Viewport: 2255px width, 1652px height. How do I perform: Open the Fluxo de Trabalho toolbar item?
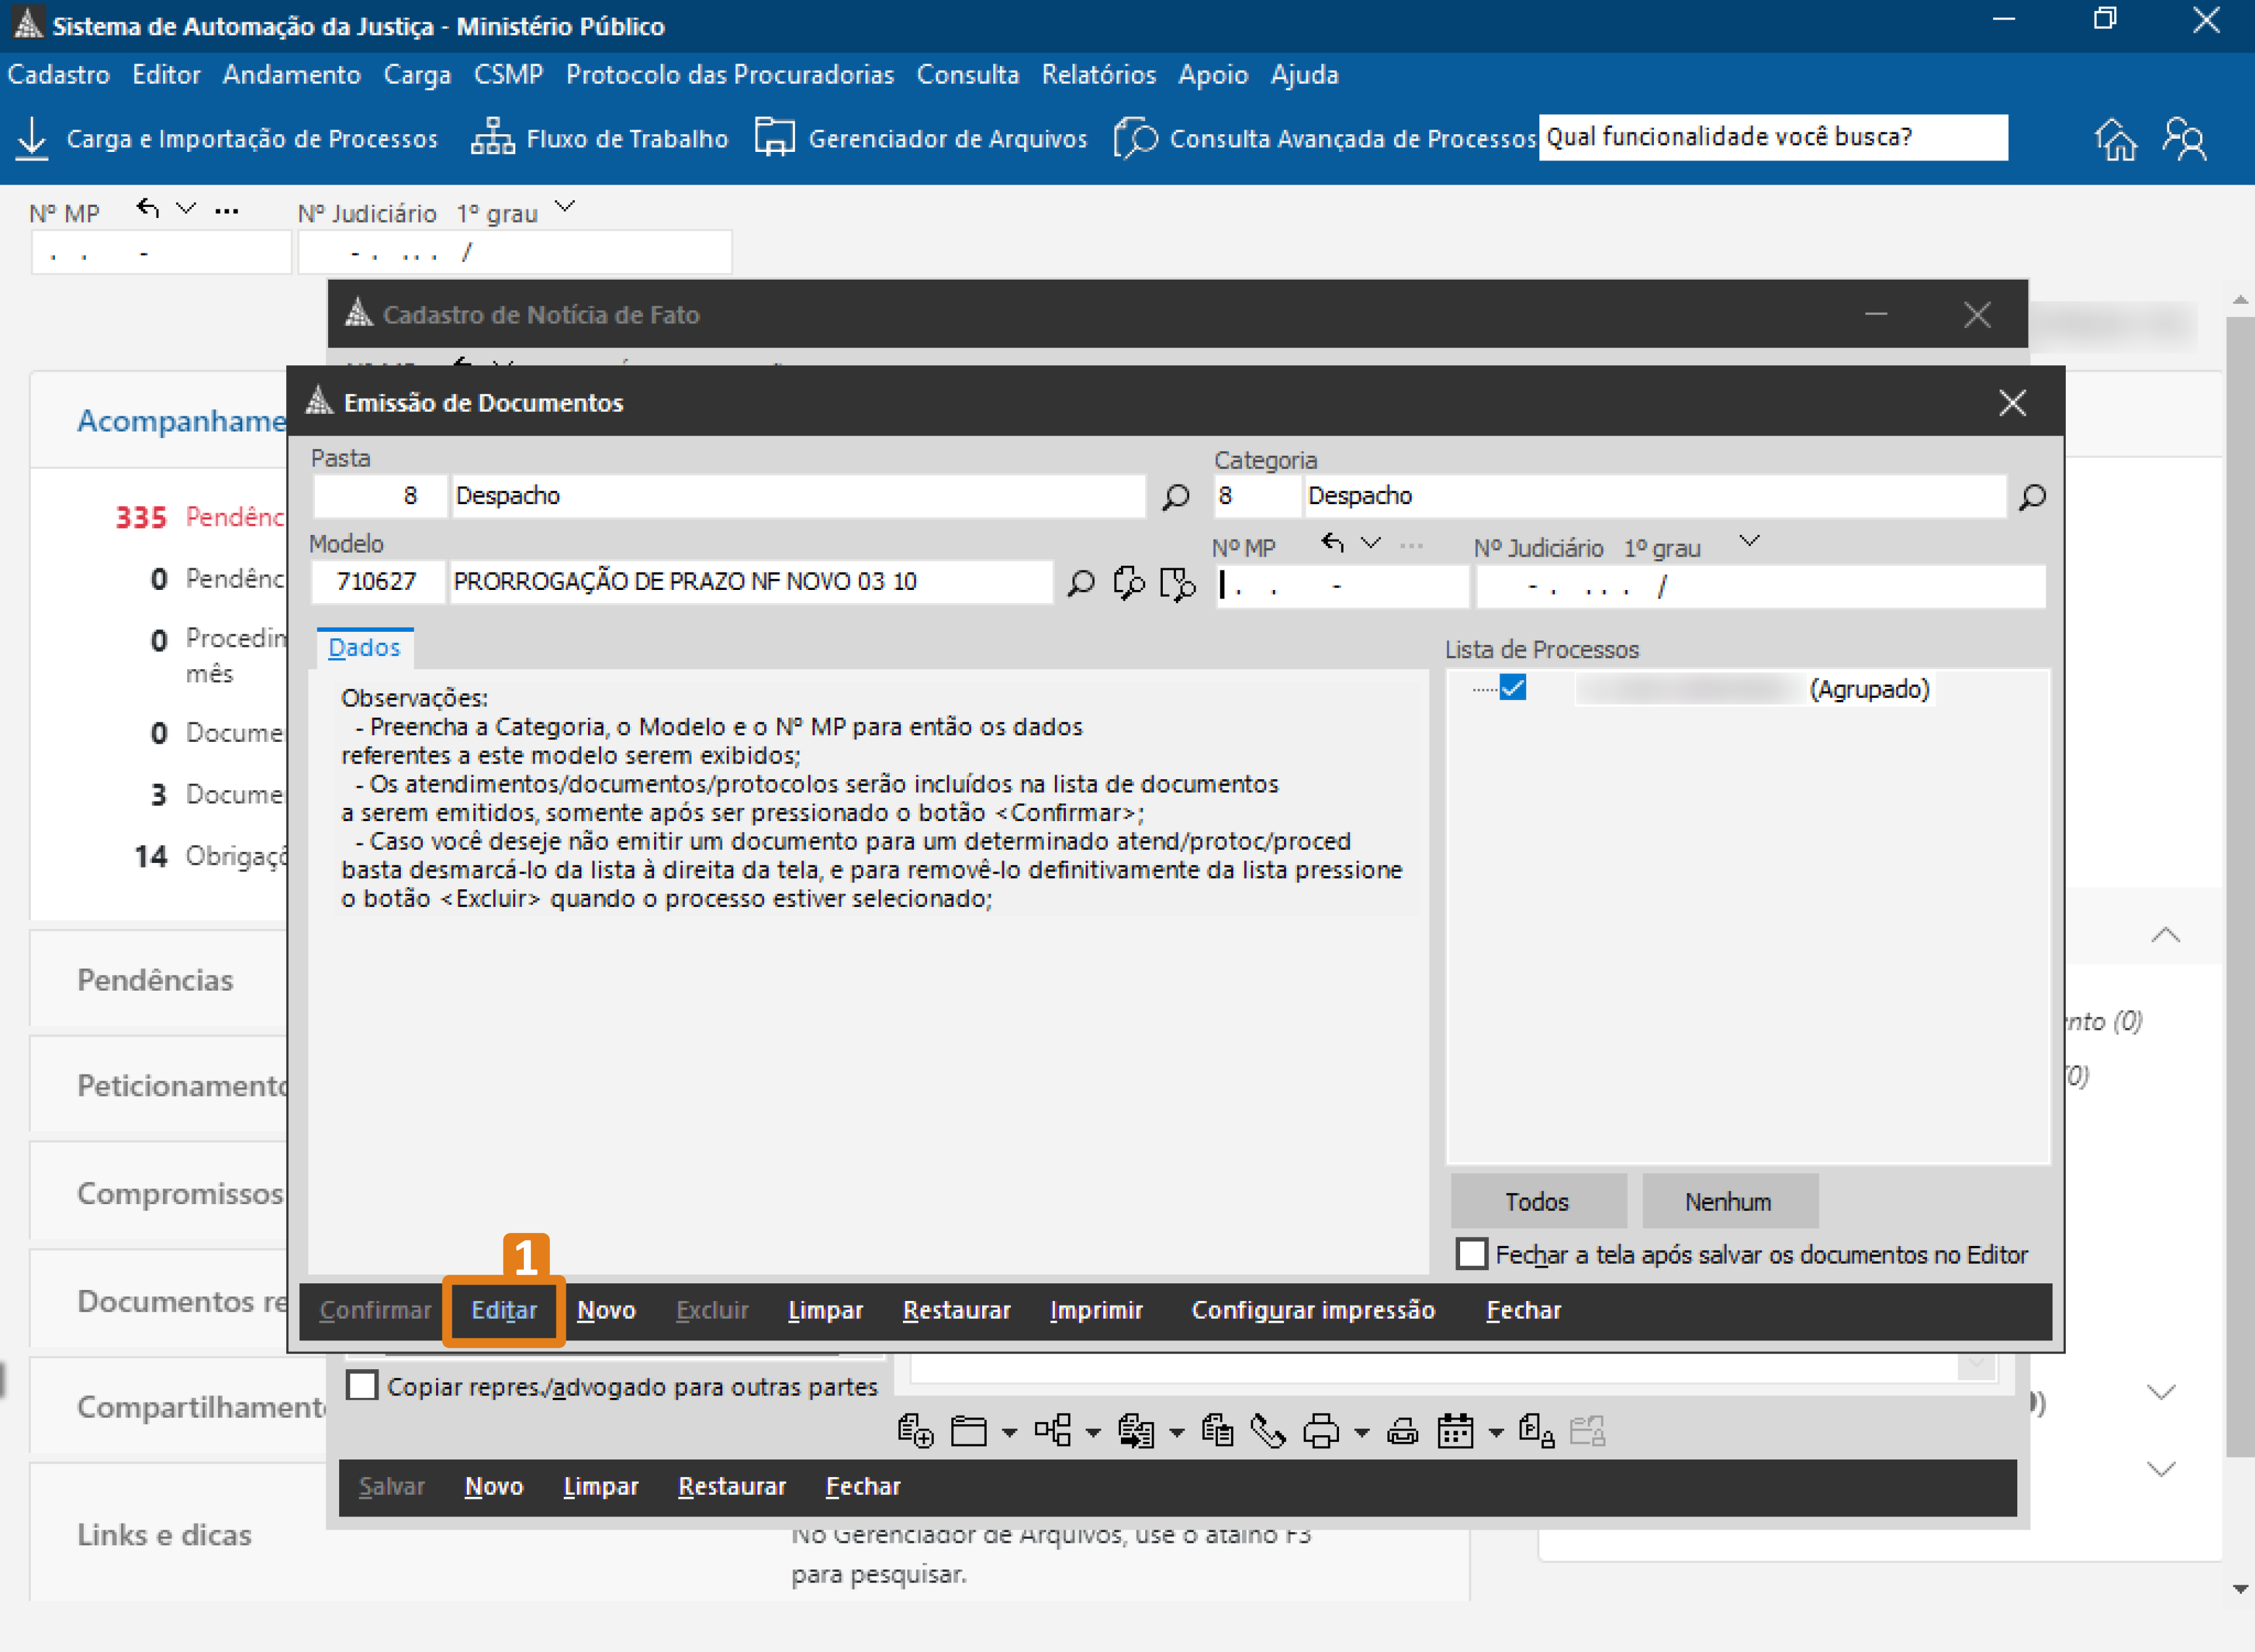click(600, 138)
